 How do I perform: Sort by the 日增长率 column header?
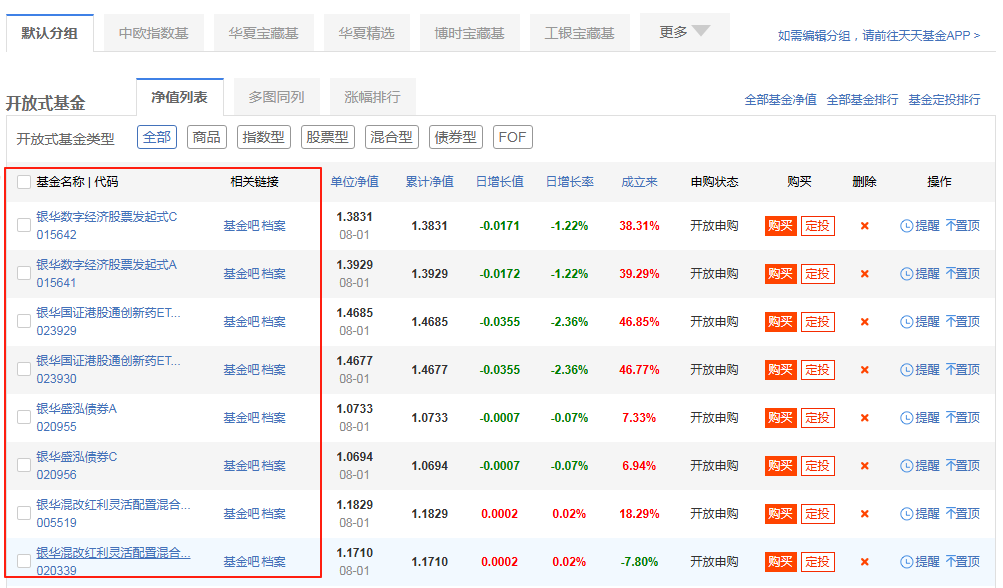coord(569,182)
